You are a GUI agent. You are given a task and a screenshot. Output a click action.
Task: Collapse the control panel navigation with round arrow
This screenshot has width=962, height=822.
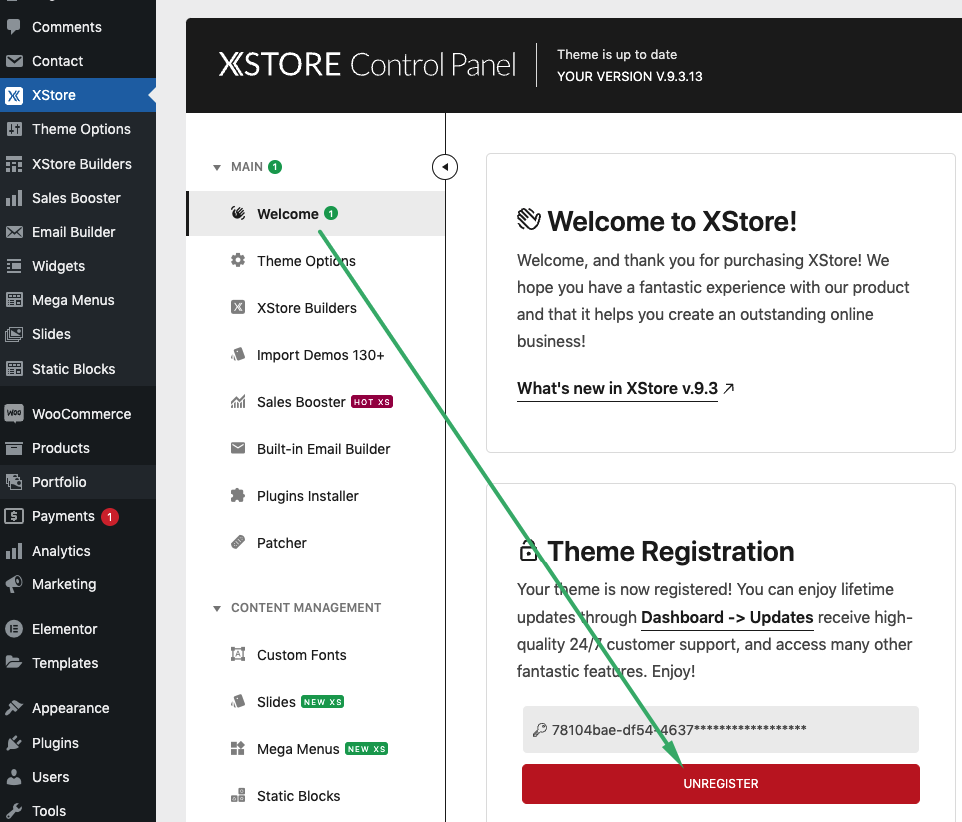pos(445,167)
